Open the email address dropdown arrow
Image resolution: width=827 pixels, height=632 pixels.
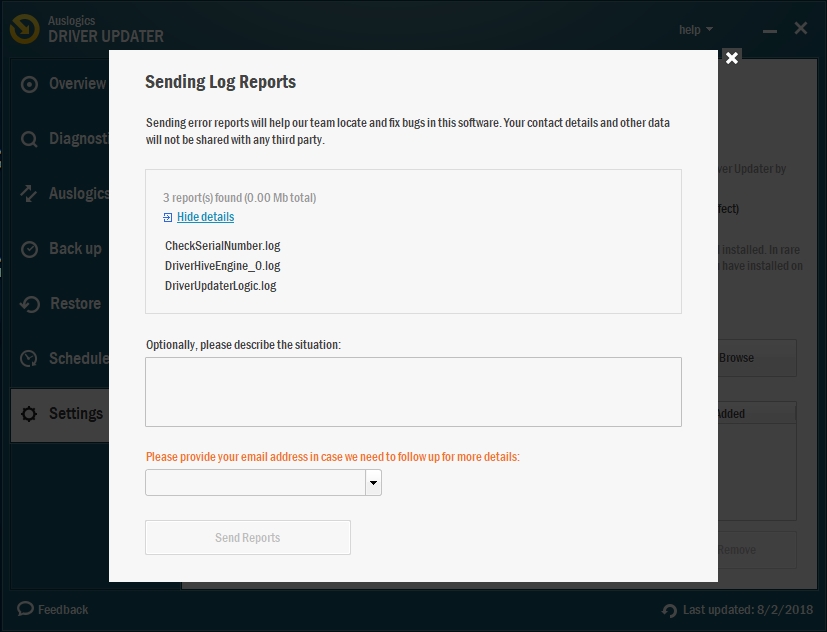(373, 483)
